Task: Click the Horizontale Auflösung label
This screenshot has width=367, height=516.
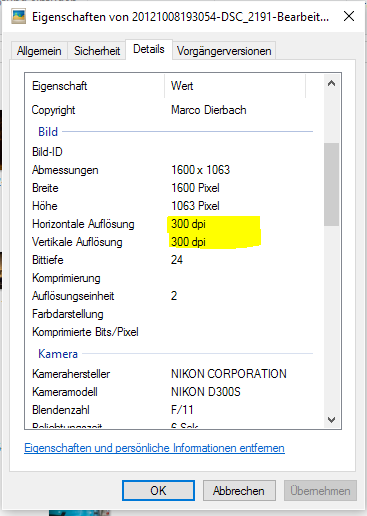Action: coord(83,224)
